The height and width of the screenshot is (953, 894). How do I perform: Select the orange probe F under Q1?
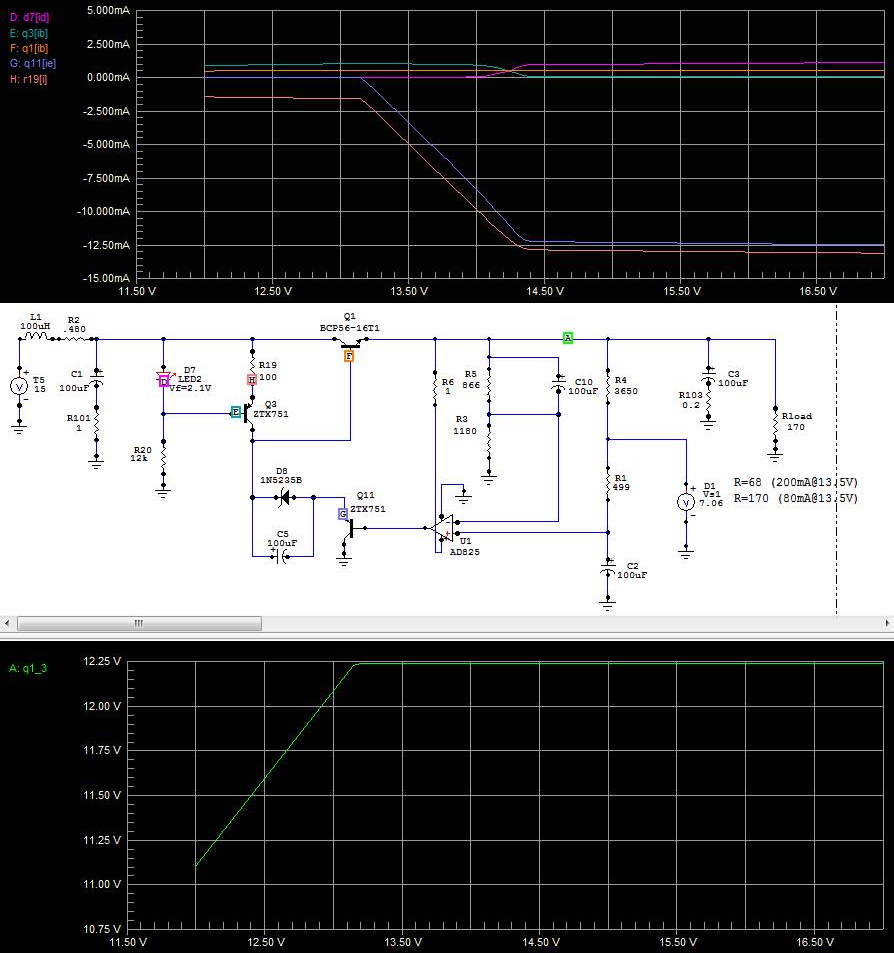349,355
